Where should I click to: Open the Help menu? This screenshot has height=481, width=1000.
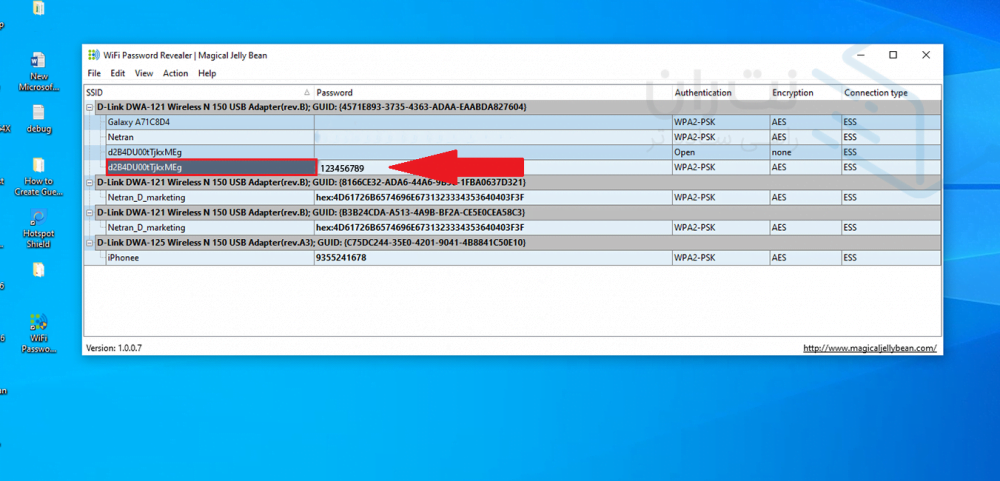click(207, 73)
